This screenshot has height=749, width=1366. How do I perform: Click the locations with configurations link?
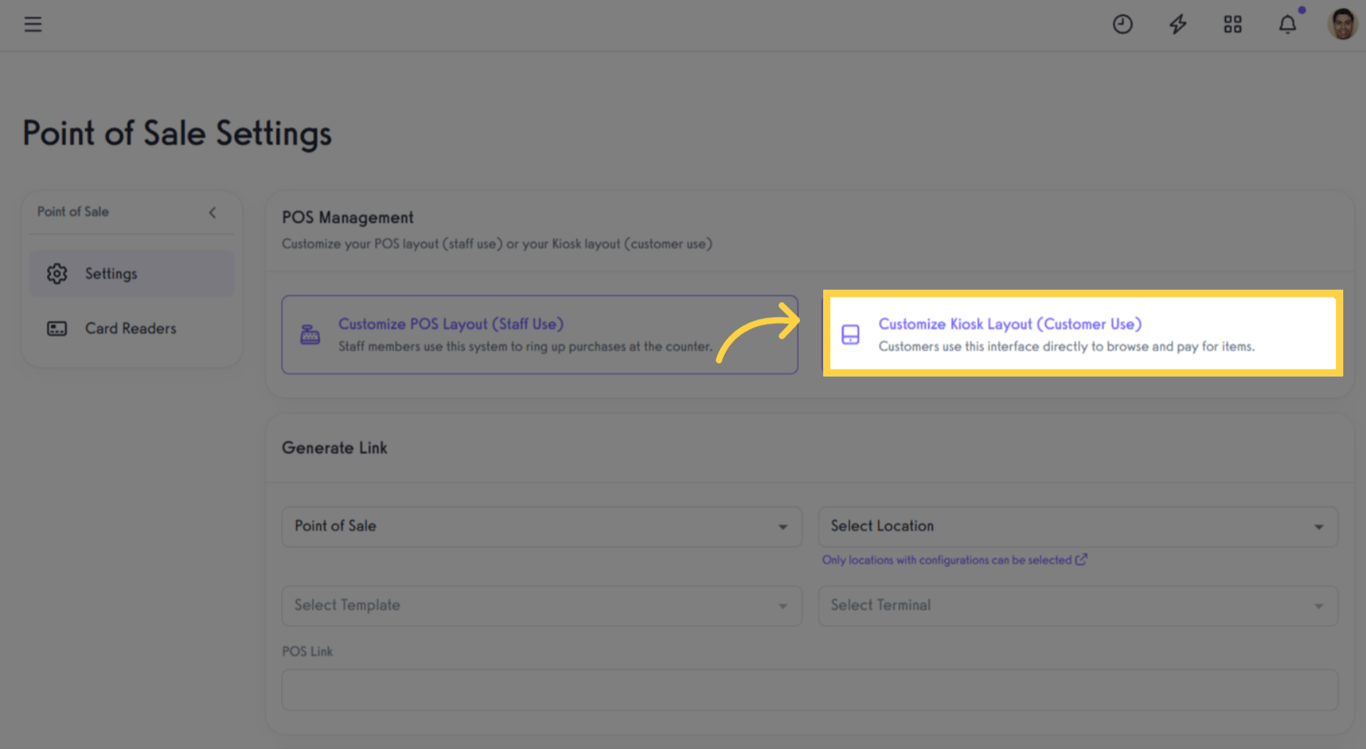click(x=948, y=559)
